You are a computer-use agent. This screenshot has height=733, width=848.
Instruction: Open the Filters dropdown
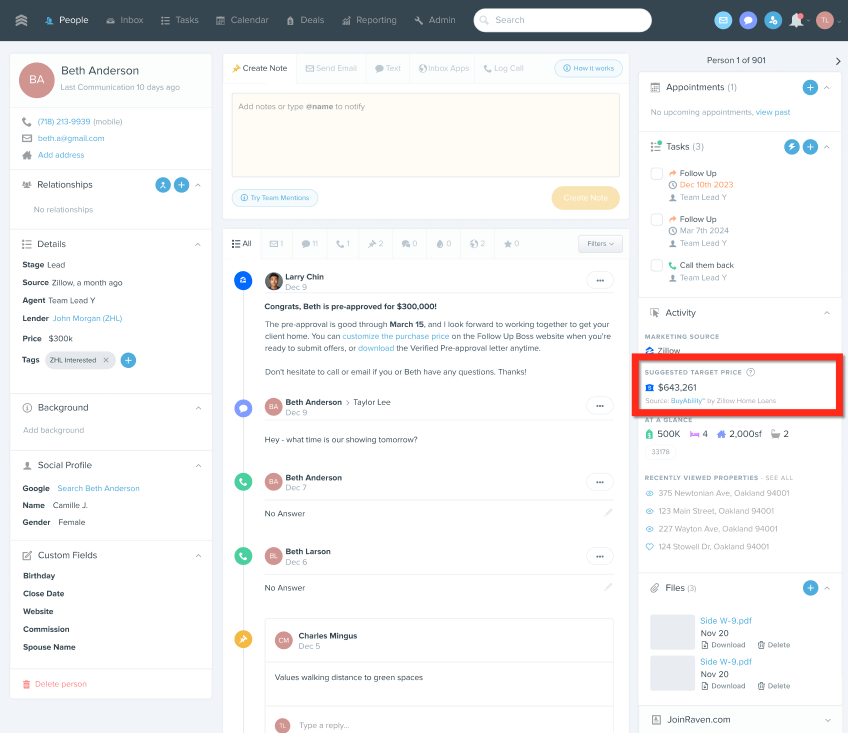(599, 243)
